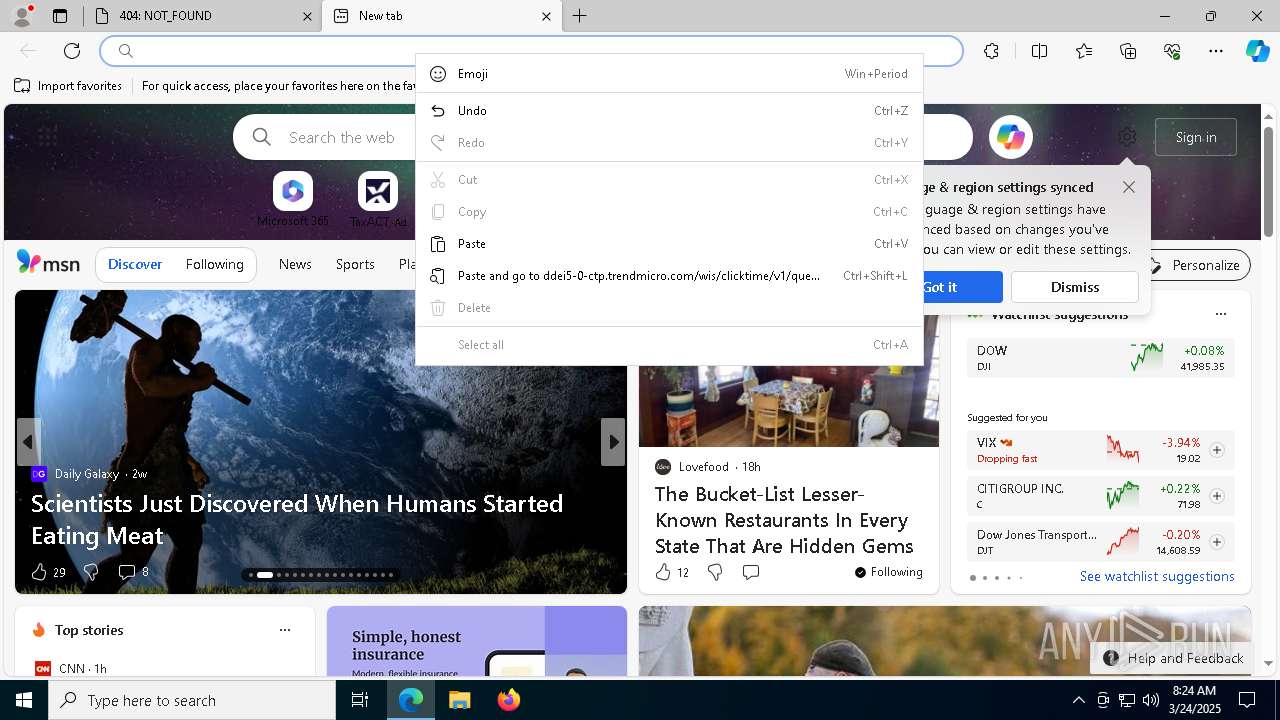Open News category
Screen dimensions: 1280x720
[x=295, y=265]
